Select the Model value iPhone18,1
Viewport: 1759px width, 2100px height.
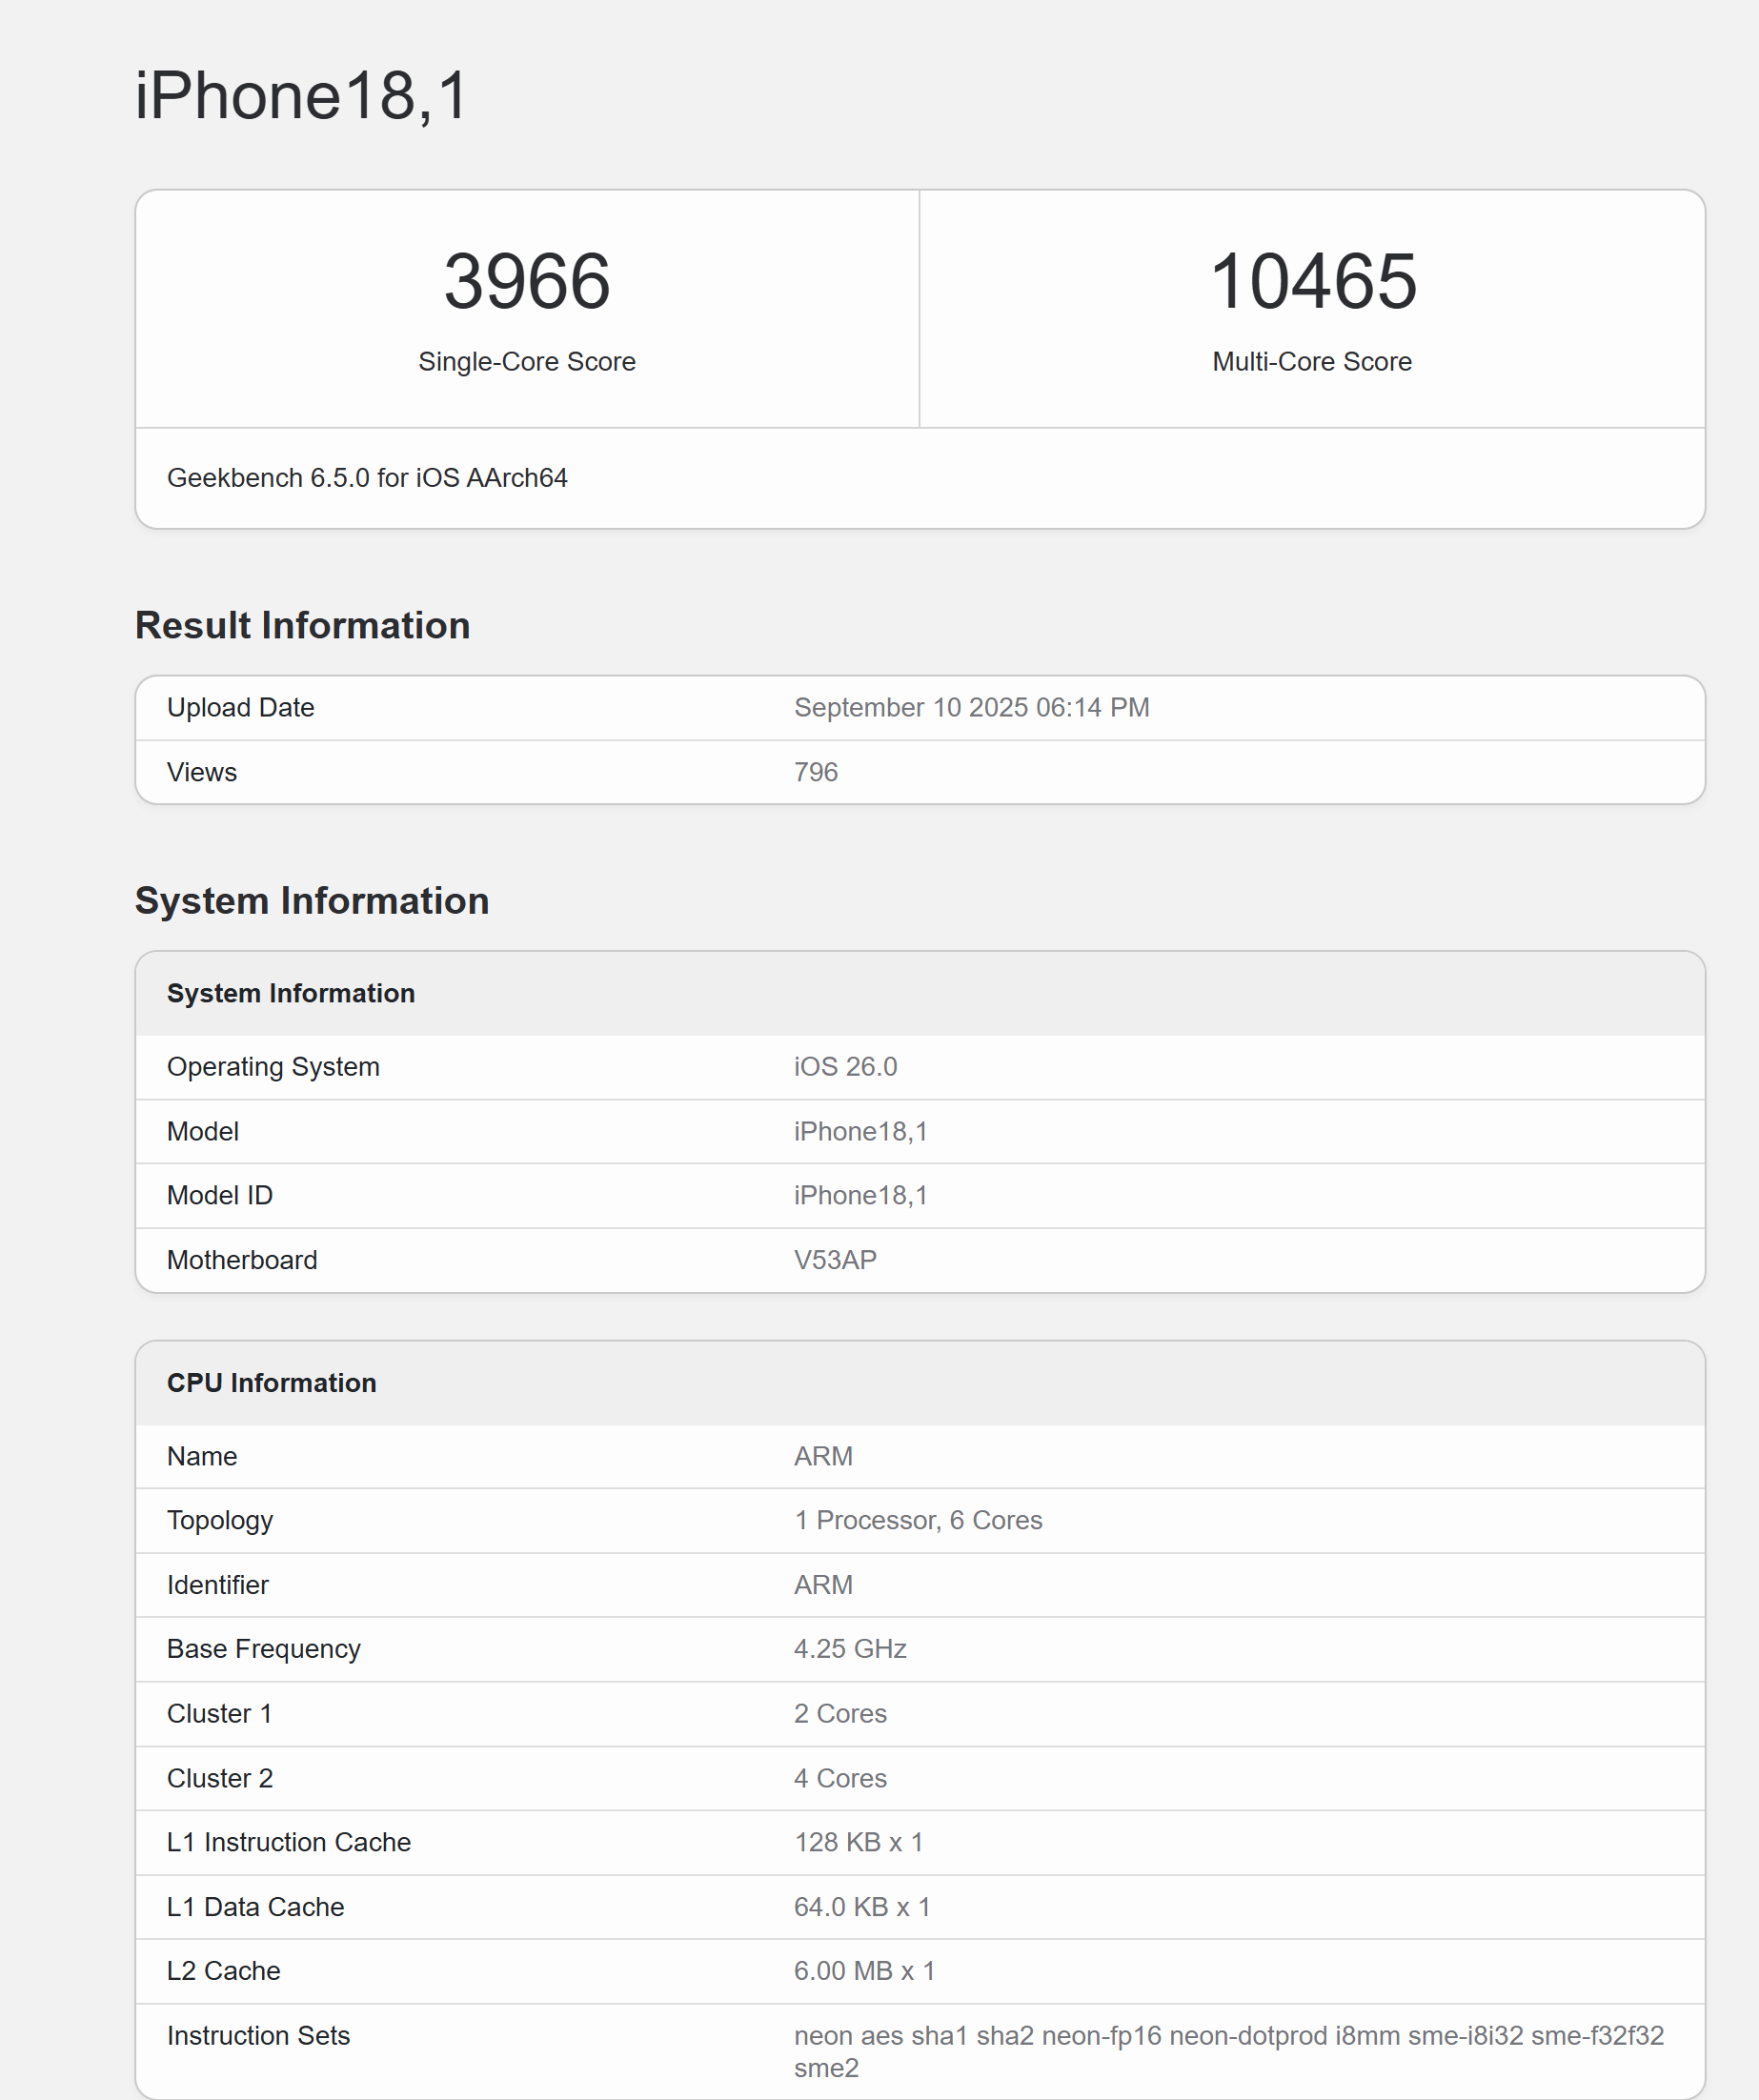[x=861, y=1131]
